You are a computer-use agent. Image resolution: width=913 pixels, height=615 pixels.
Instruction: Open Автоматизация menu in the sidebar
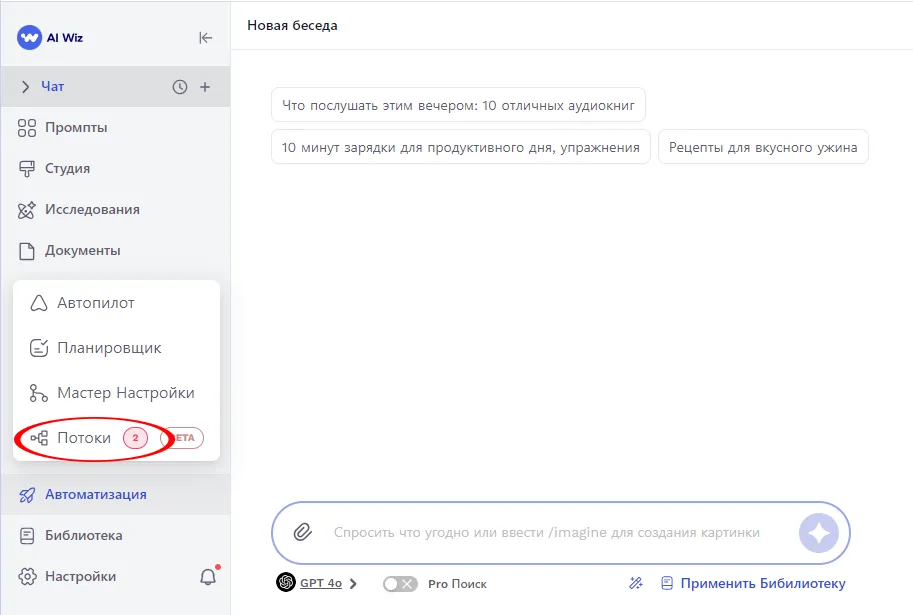(x=95, y=494)
